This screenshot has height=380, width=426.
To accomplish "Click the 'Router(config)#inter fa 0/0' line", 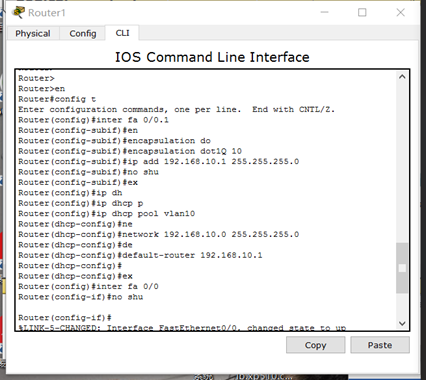I will click(x=88, y=286).
